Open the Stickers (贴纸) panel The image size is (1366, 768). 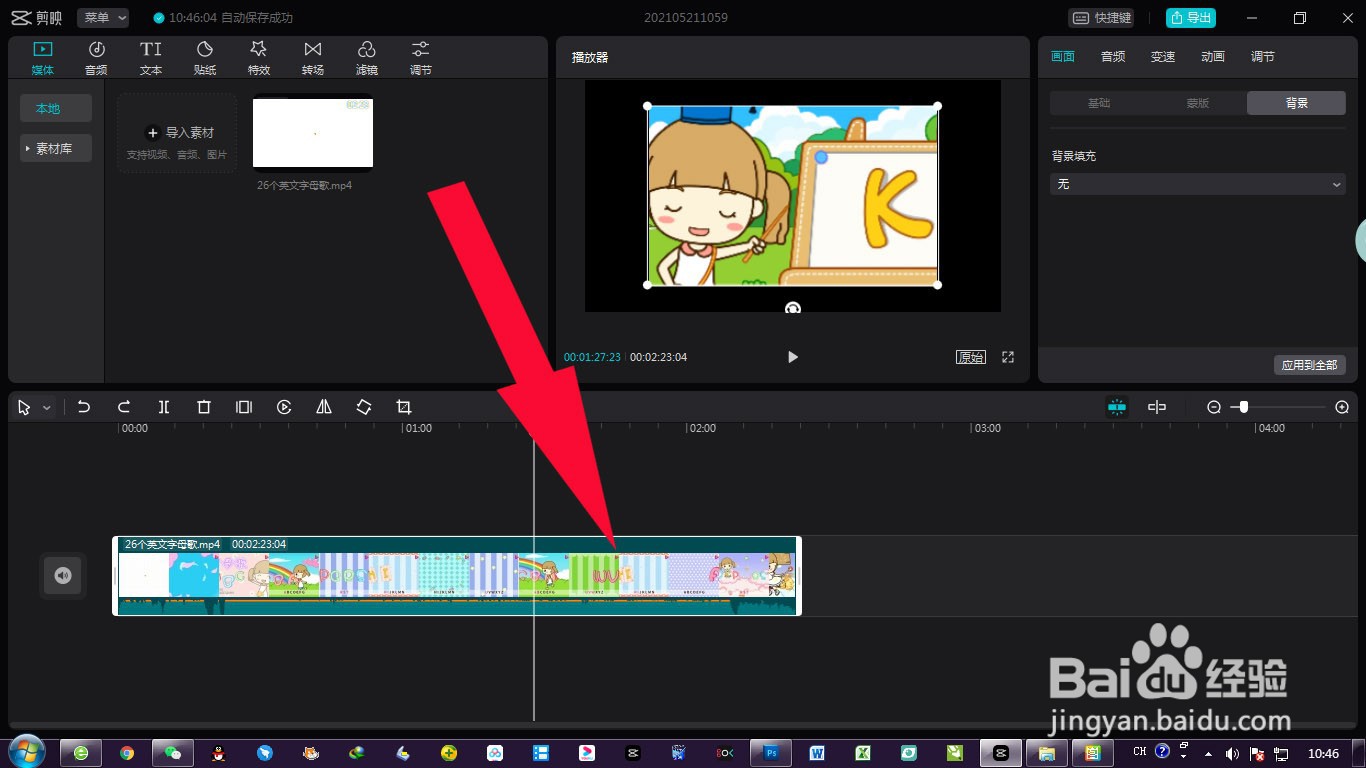coord(205,57)
